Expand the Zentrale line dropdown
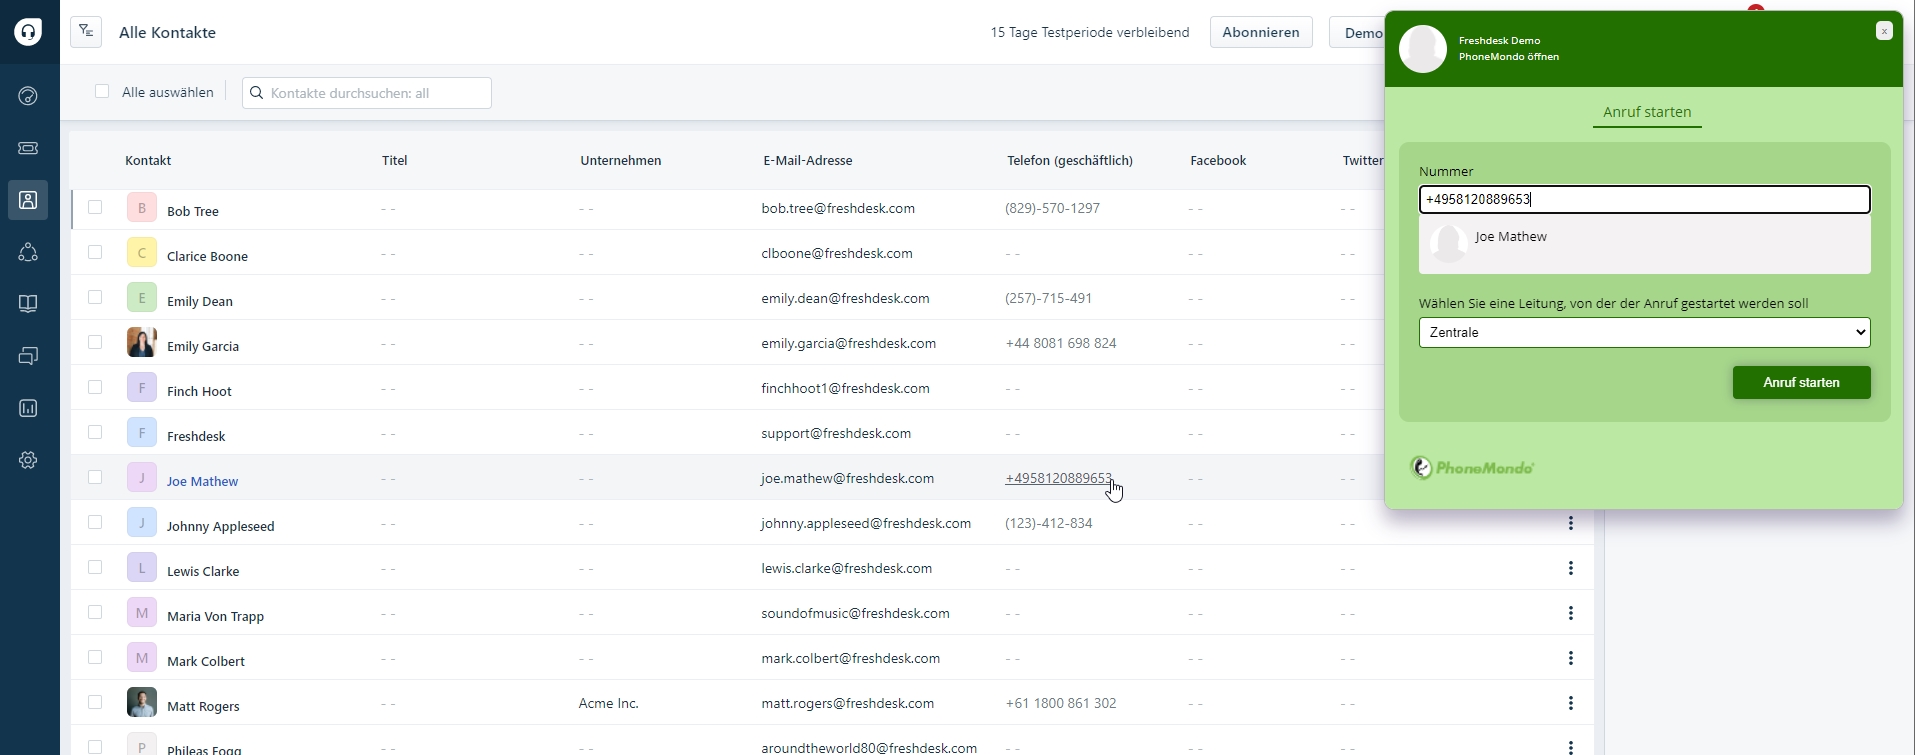Viewport: 1915px width, 755px height. 1644,332
